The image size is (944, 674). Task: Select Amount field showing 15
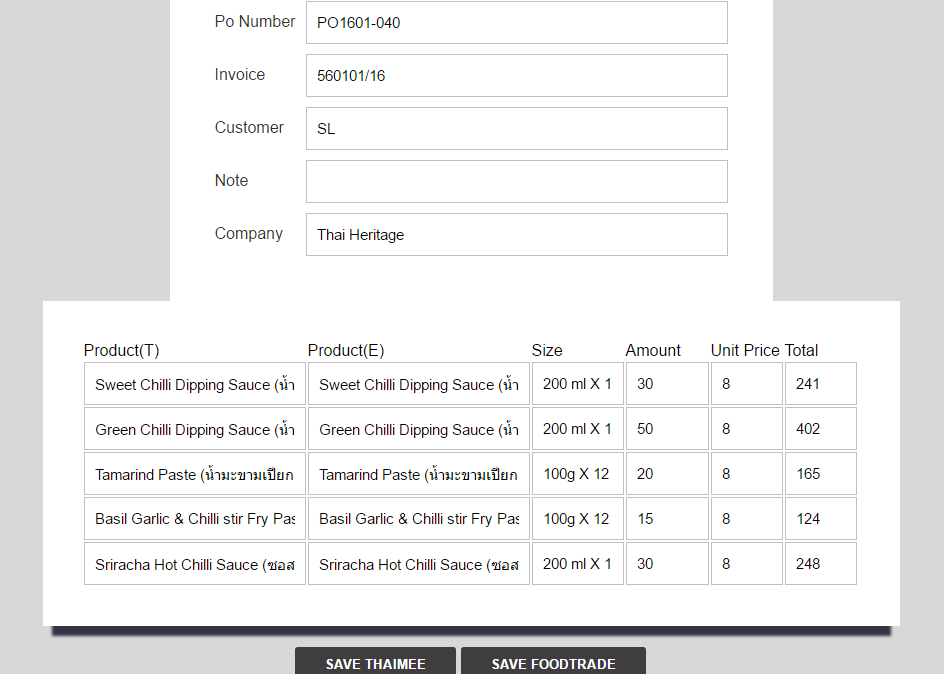pos(666,519)
